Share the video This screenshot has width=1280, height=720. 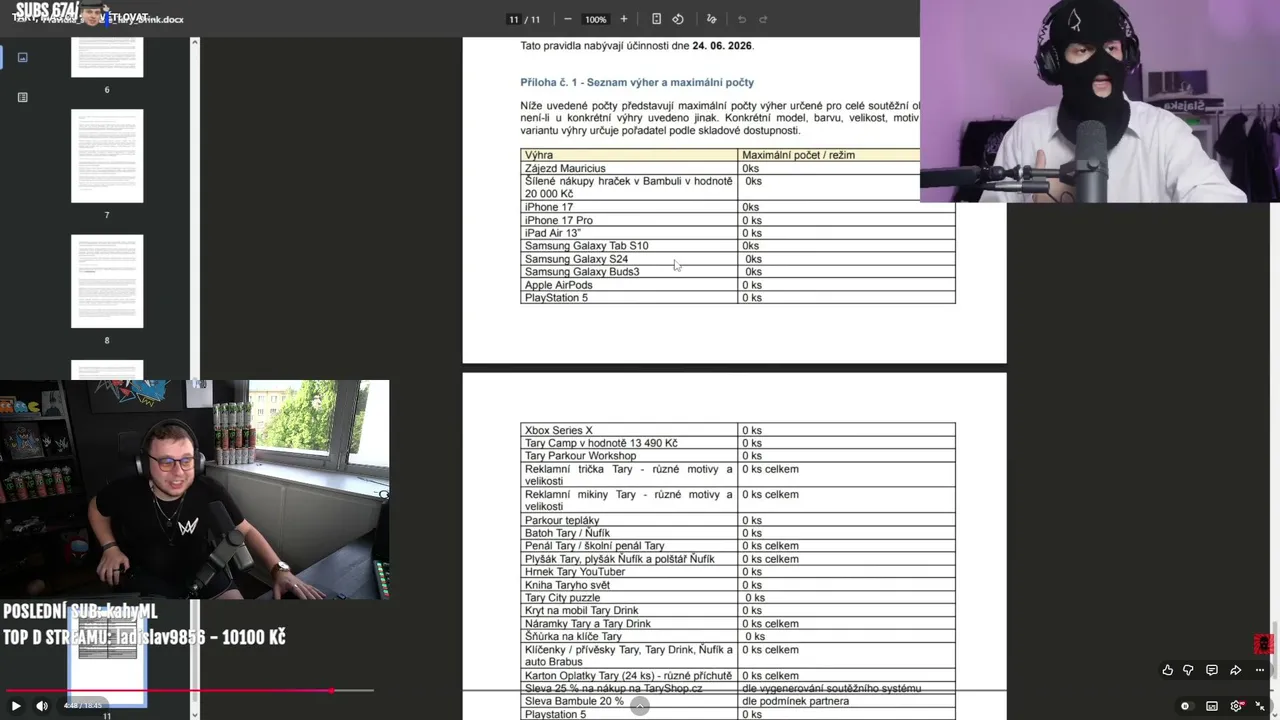tap(1236, 670)
